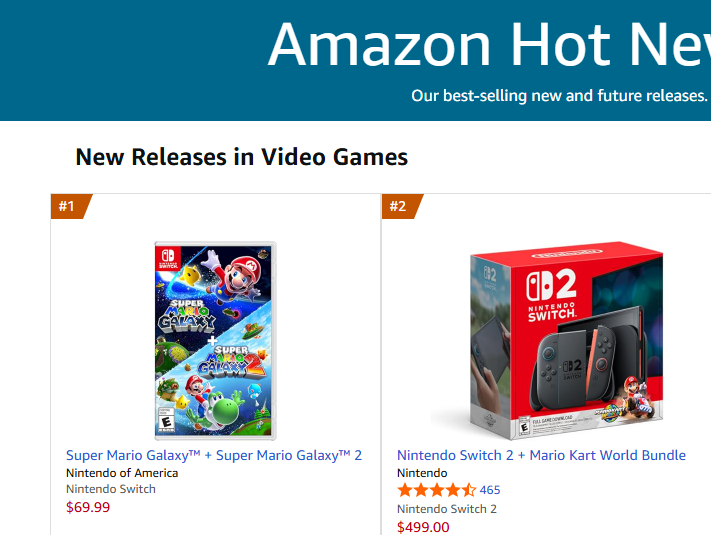This screenshot has width=711, height=535.
Task: Click the $69.99 price
Action: (x=88, y=507)
